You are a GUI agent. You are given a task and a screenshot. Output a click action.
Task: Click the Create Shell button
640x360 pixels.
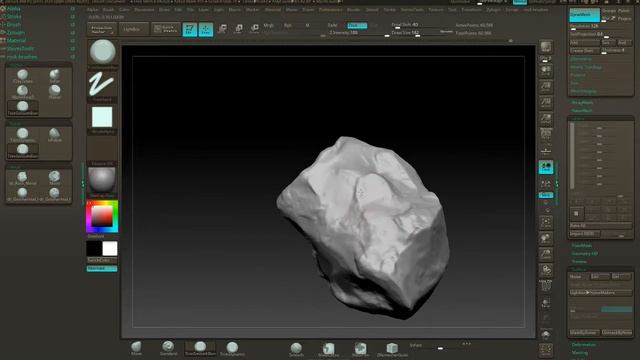tap(584, 51)
